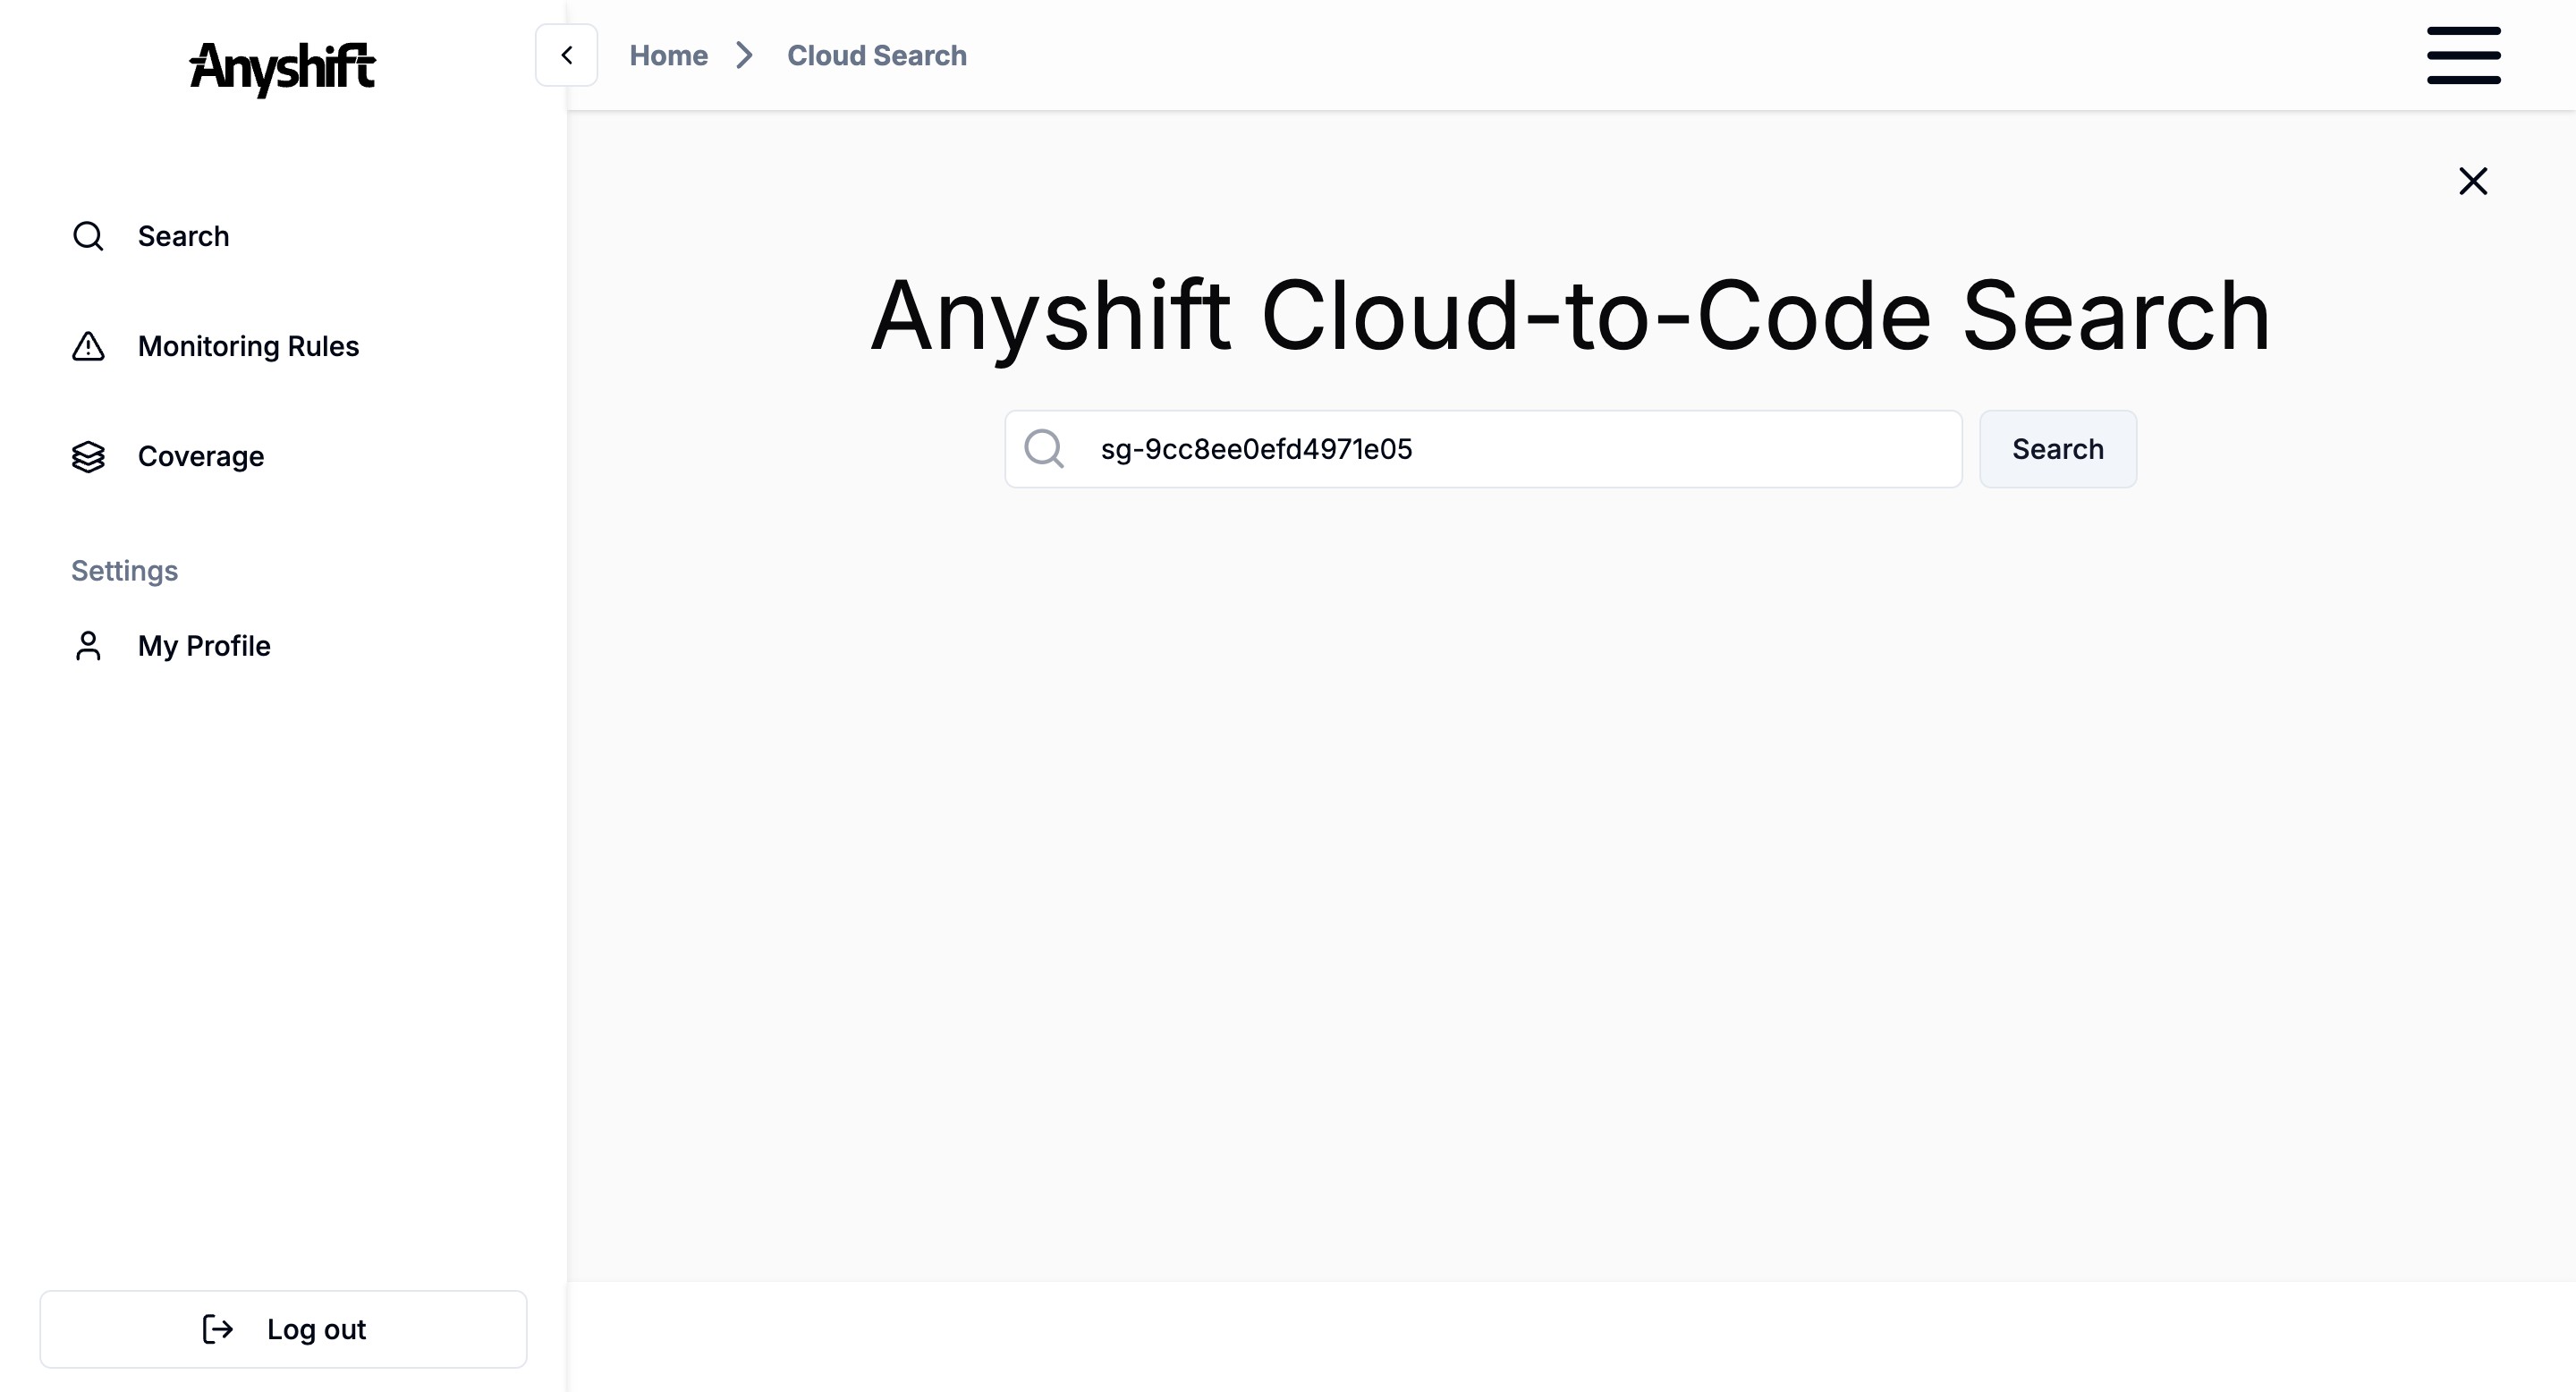Collapse the sidebar with the chevron button

point(566,55)
